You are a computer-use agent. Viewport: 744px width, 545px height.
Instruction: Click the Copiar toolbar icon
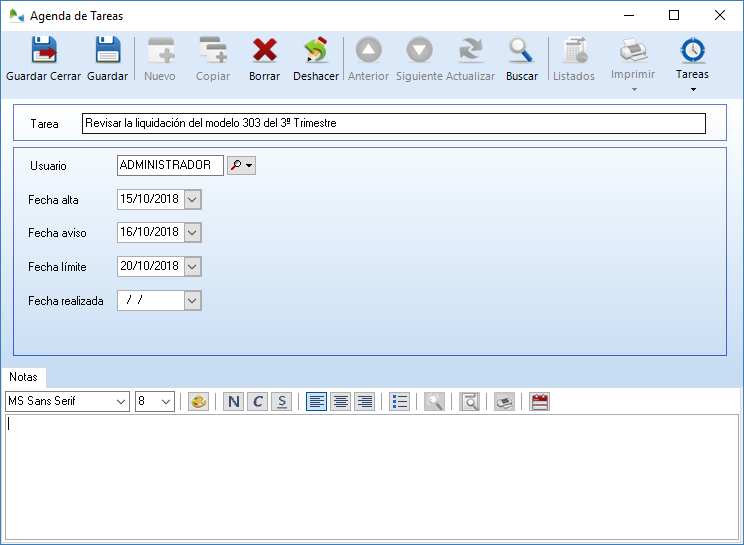213,50
